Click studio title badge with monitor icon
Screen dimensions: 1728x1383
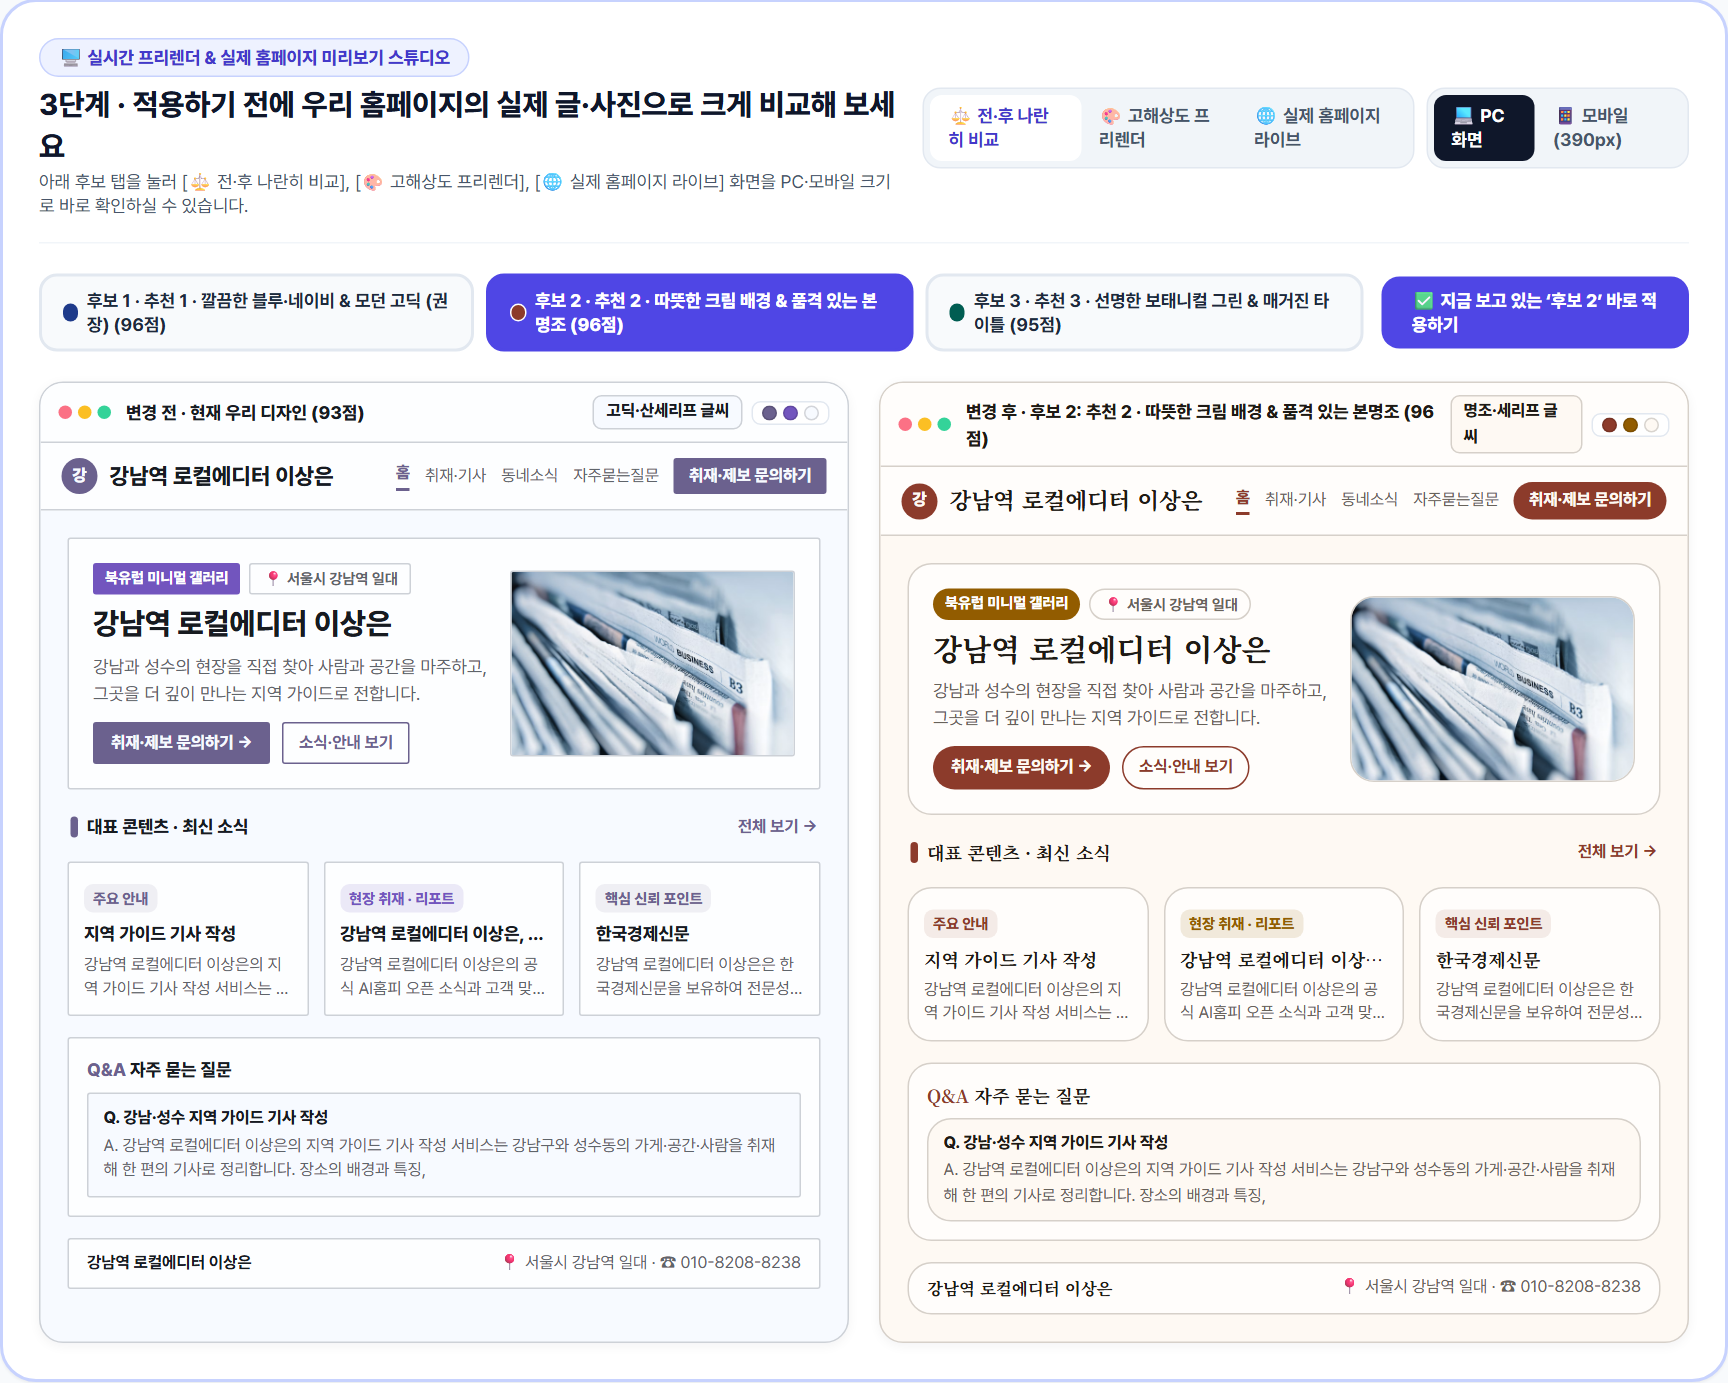pos(254,57)
